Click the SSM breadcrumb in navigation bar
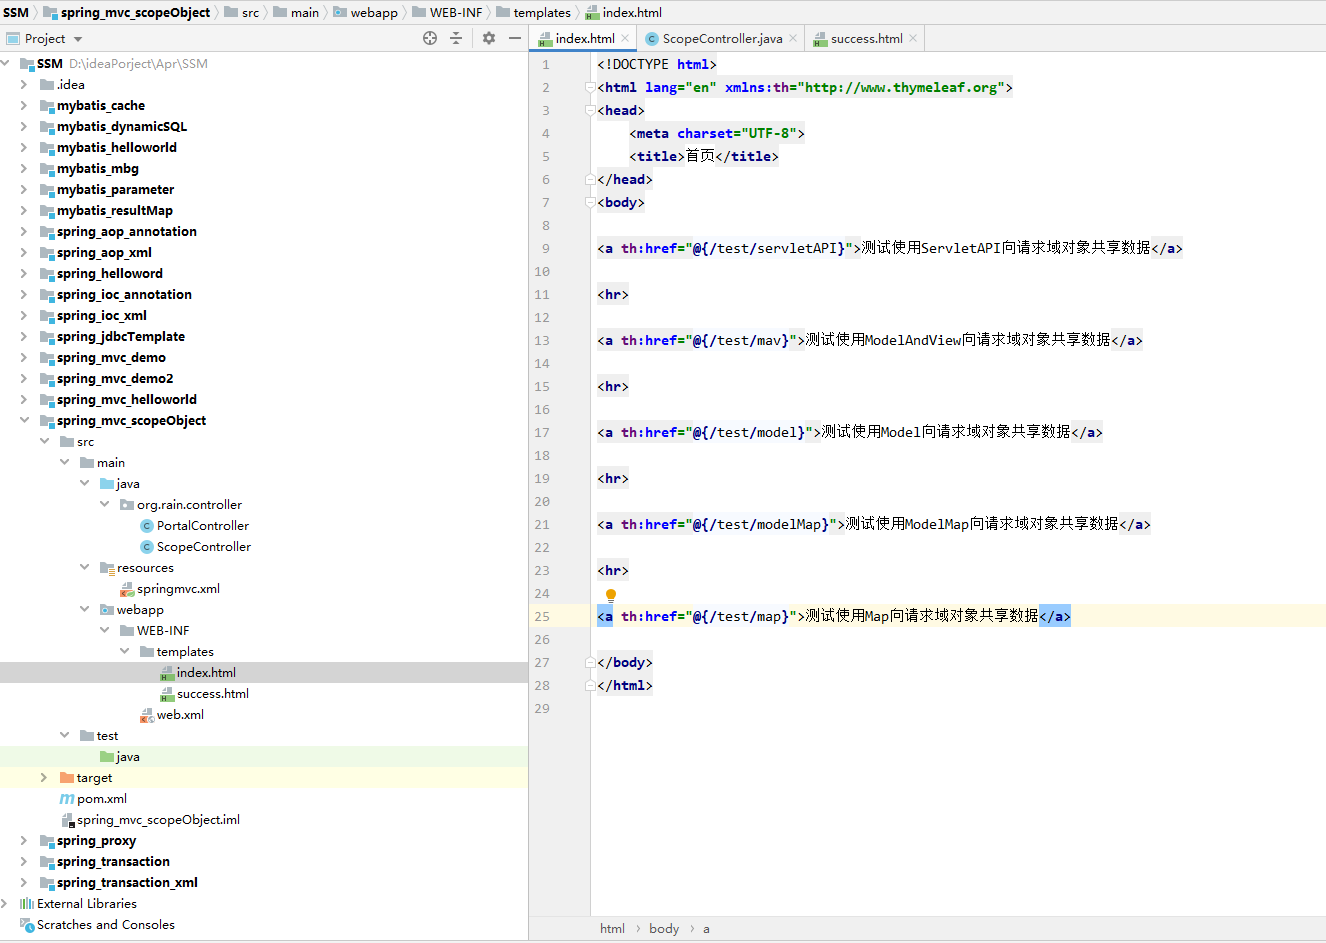This screenshot has width=1326, height=943. tap(16, 13)
